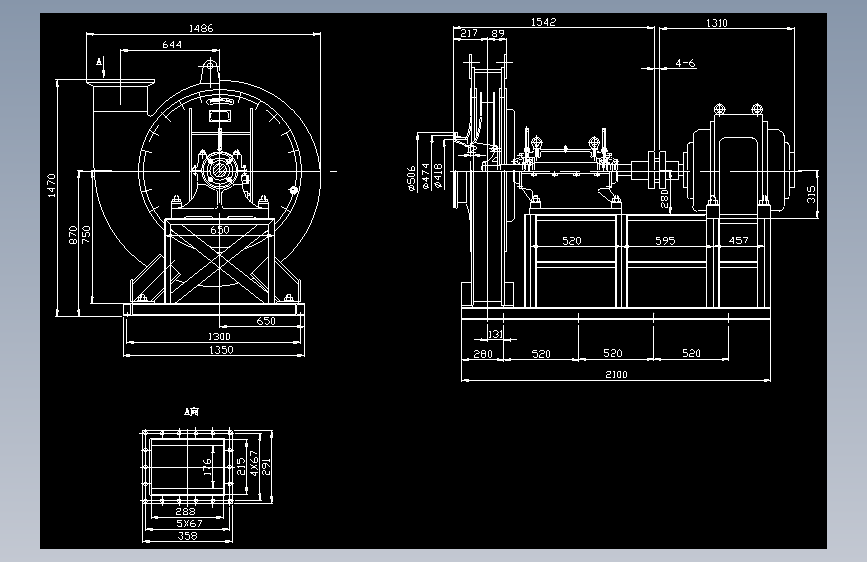Click the 1486 overall width dimension

[x=201, y=28]
